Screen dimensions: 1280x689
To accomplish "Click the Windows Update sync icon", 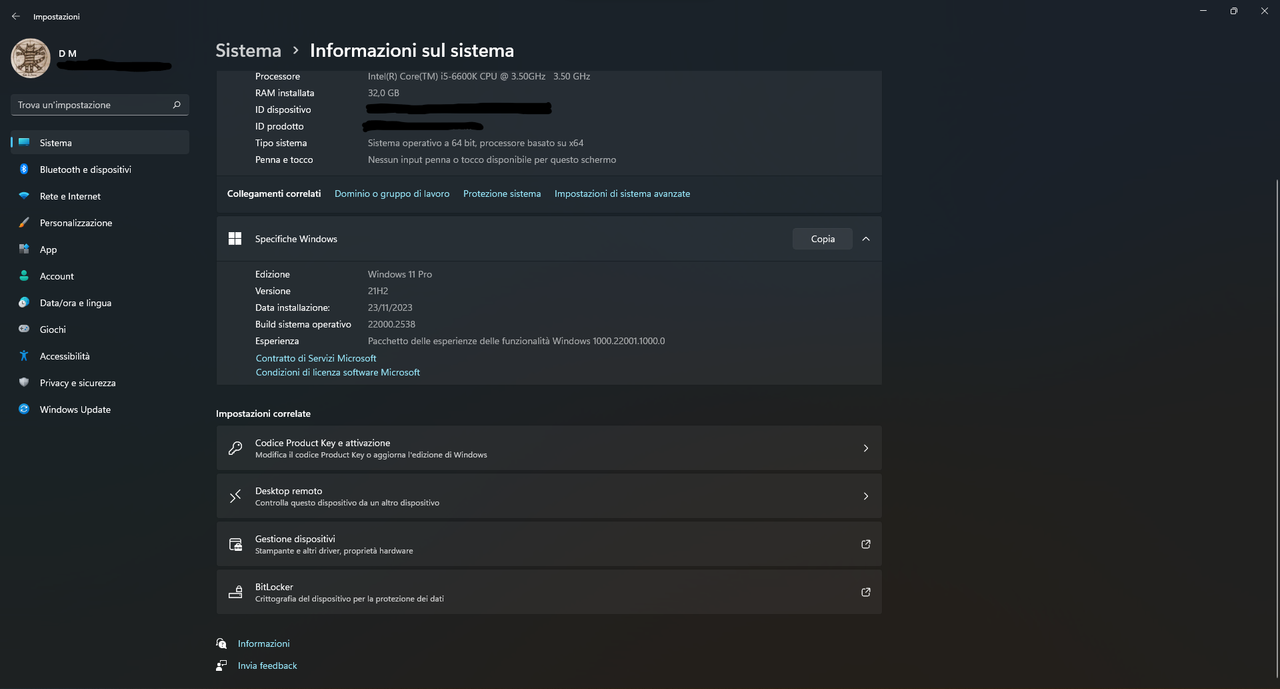I will 24,409.
